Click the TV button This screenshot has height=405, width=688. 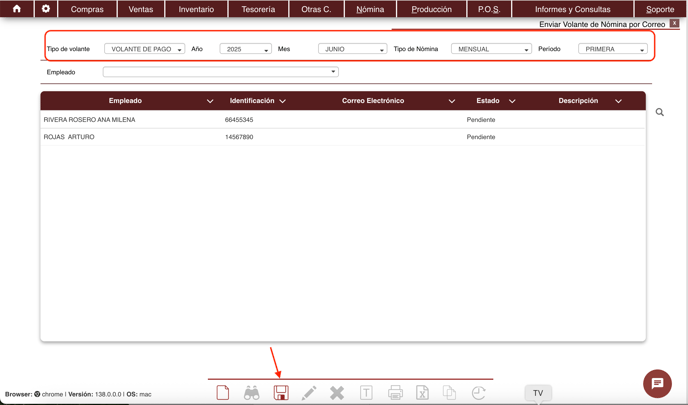pos(538,393)
